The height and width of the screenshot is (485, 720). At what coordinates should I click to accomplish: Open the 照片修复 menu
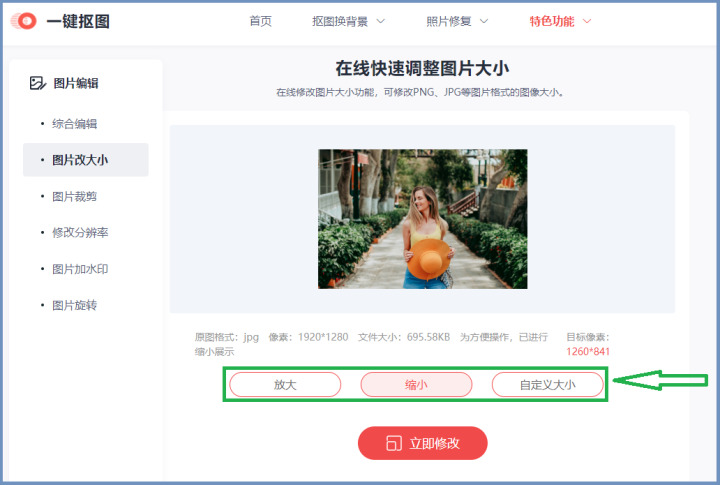[x=449, y=21]
